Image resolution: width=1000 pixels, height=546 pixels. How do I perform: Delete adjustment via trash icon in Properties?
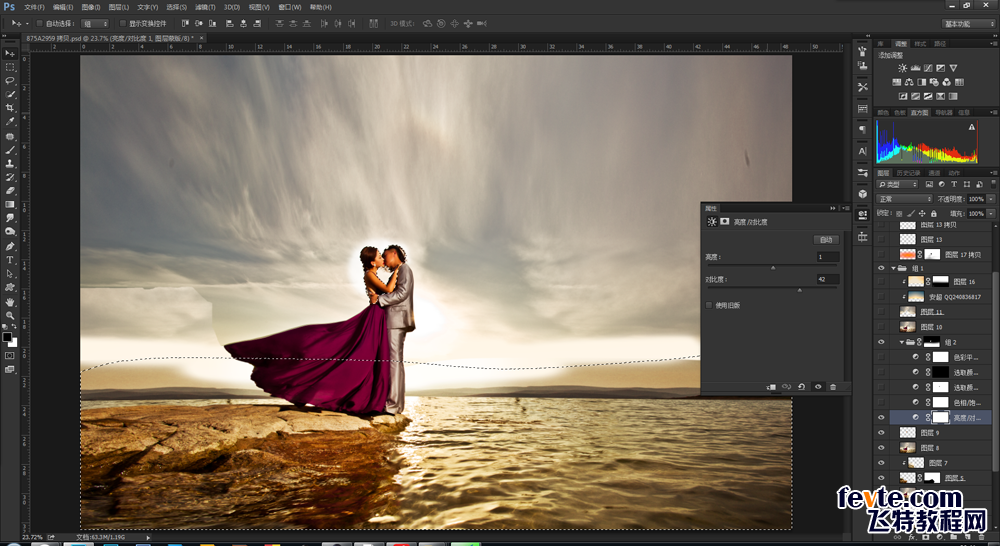tap(832, 387)
